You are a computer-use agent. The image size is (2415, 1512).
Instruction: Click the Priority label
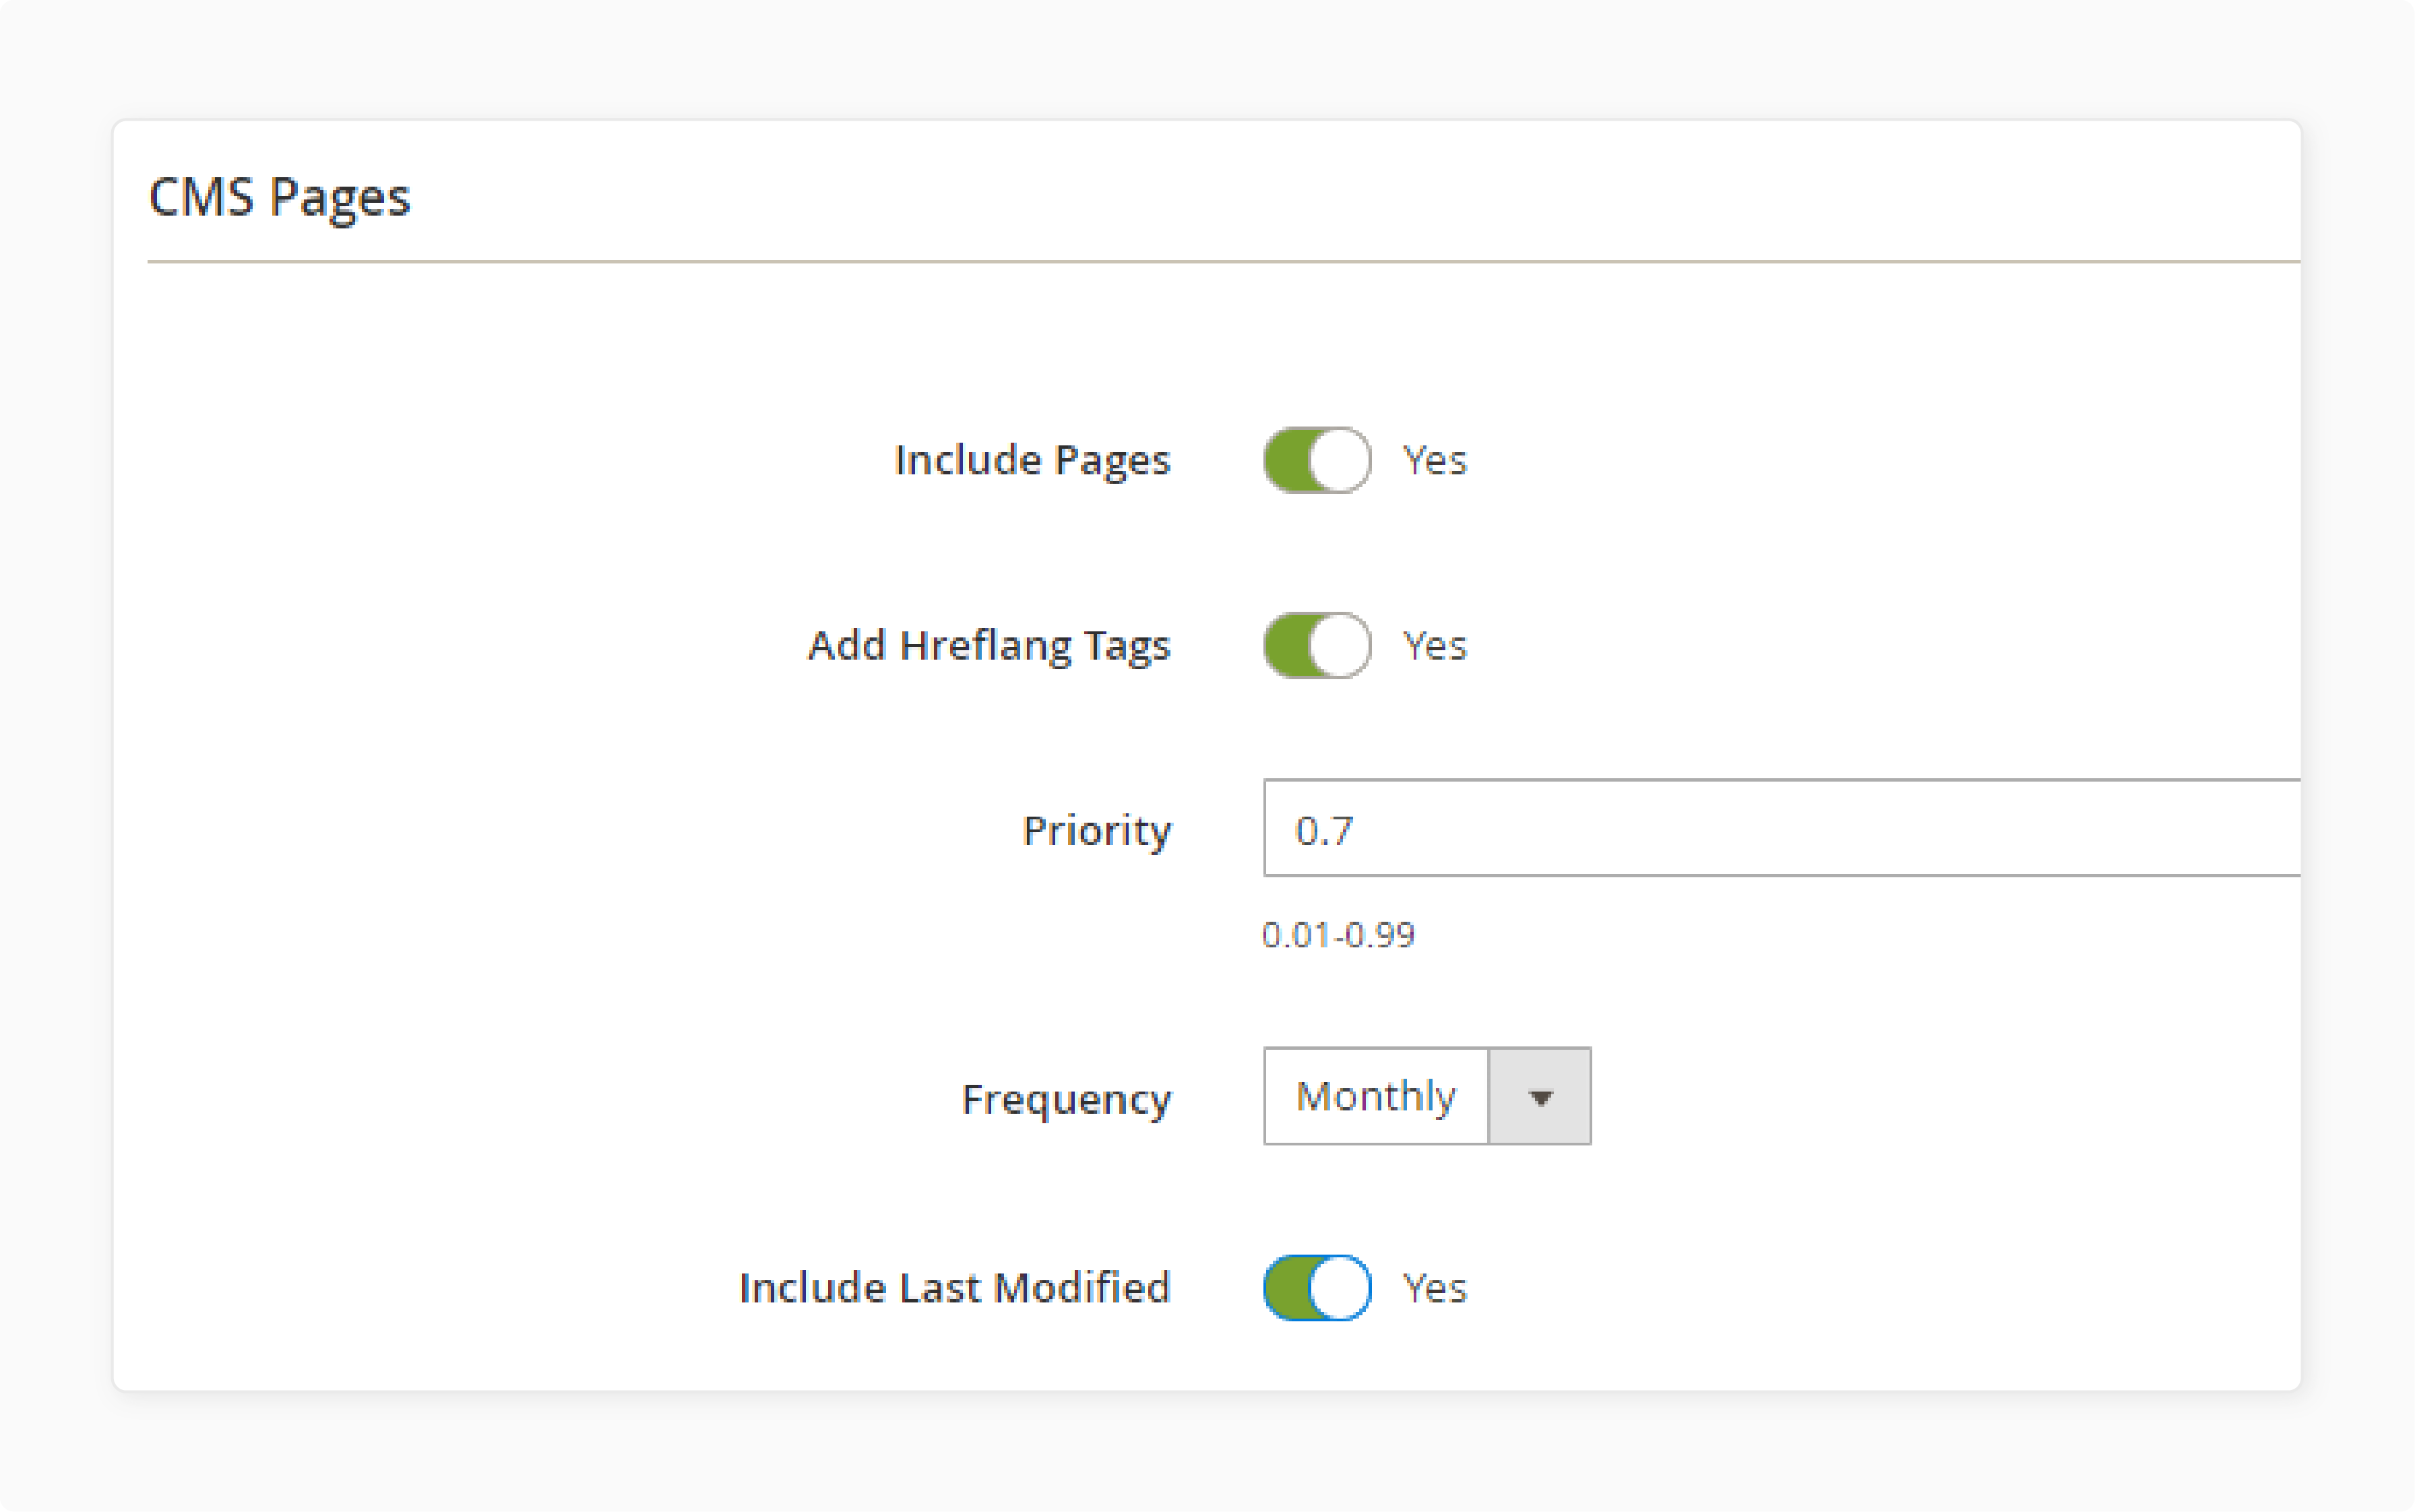tap(1096, 832)
